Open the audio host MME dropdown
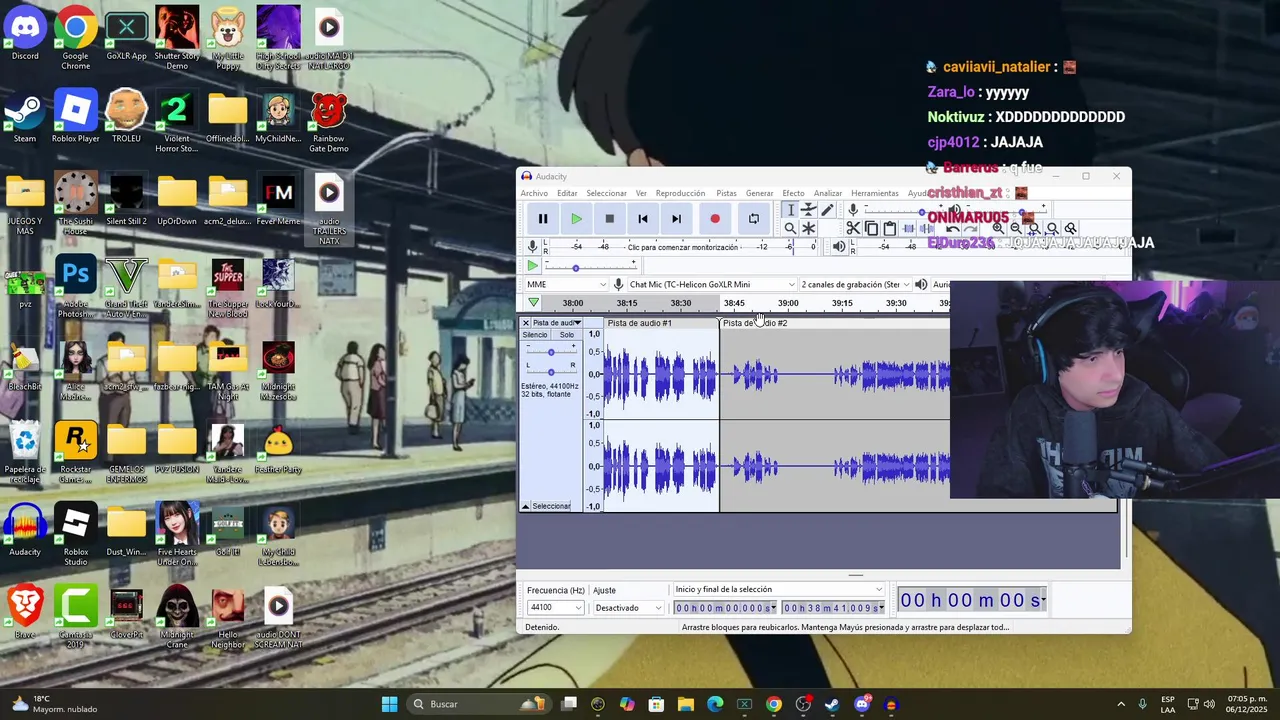Viewport: 1280px width, 720px height. tap(566, 285)
